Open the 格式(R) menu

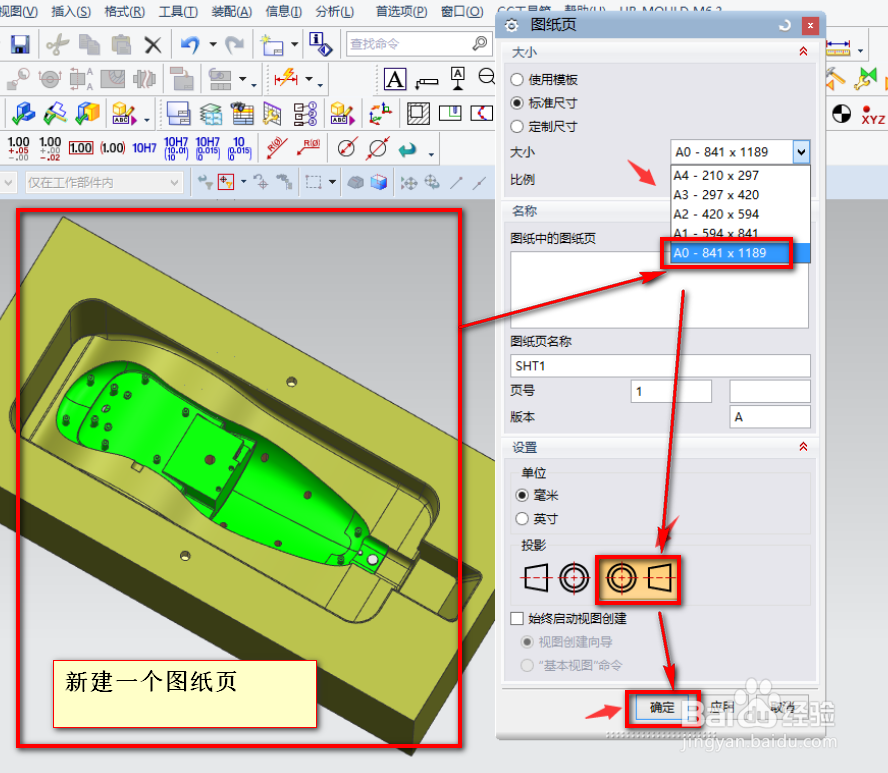[x=125, y=11]
